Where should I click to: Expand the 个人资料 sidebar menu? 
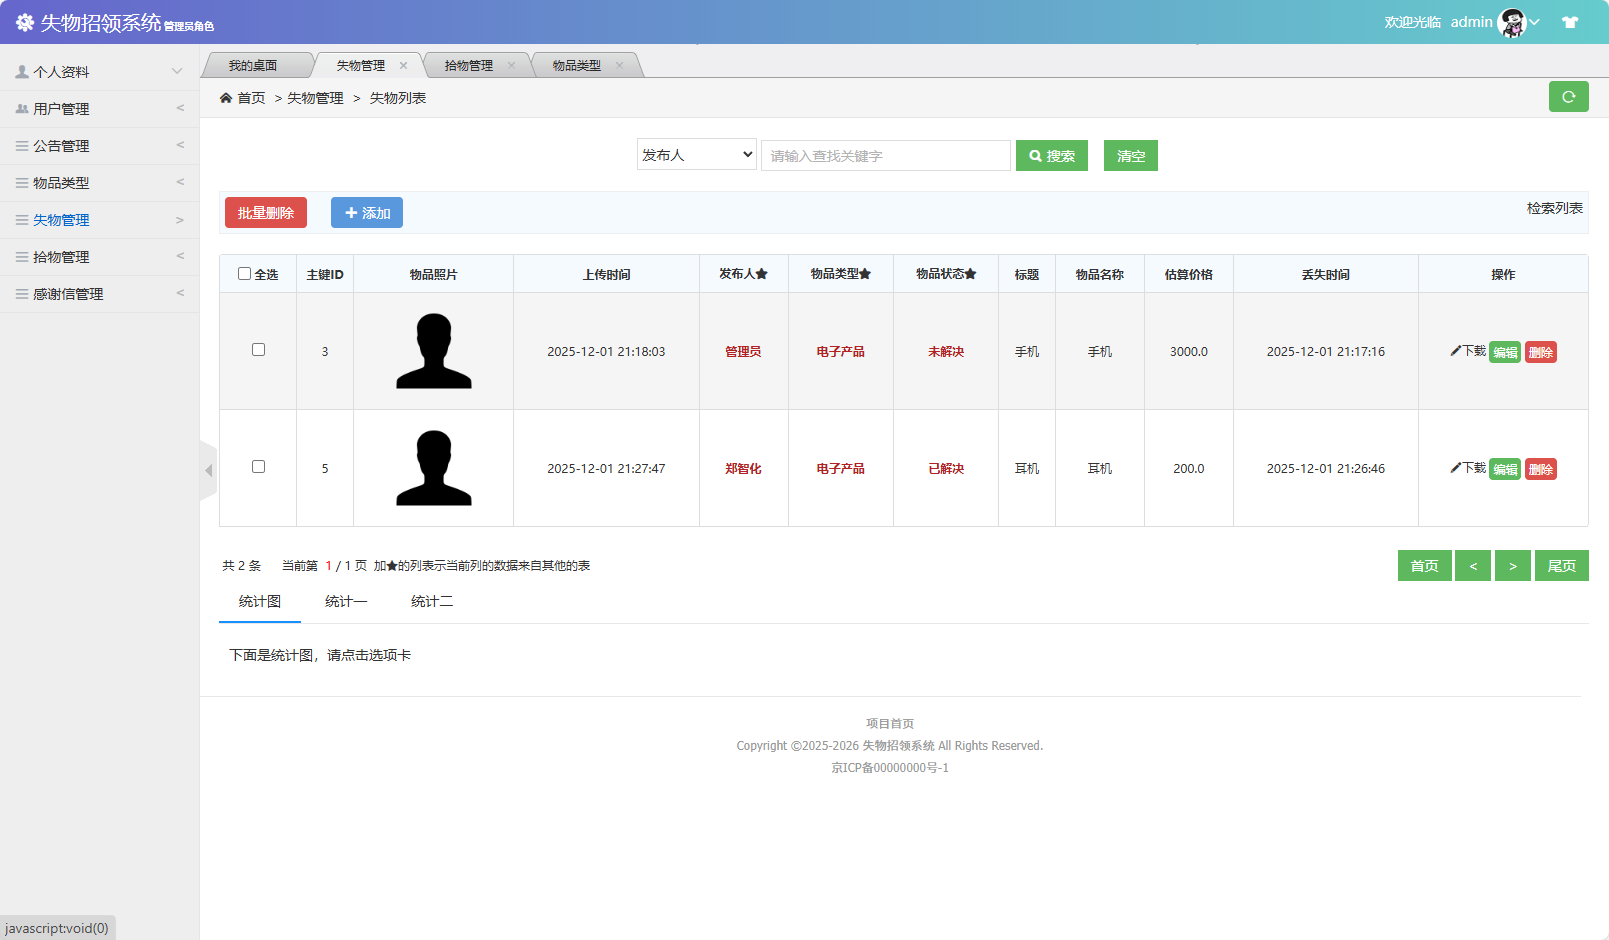tap(99, 72)
